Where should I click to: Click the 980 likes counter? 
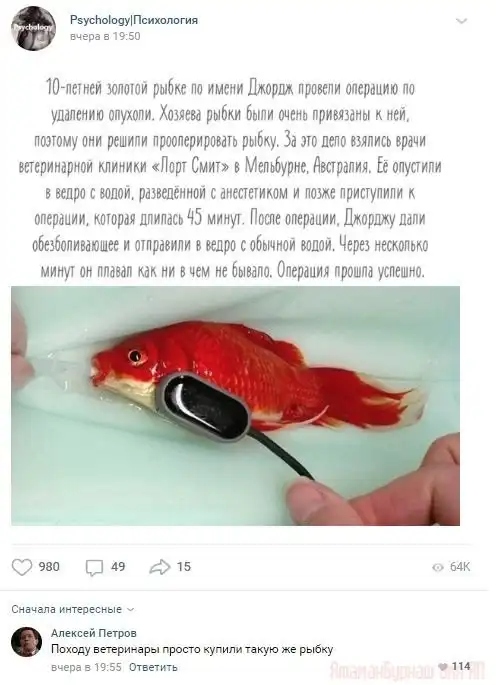click(x=49, y=567)
